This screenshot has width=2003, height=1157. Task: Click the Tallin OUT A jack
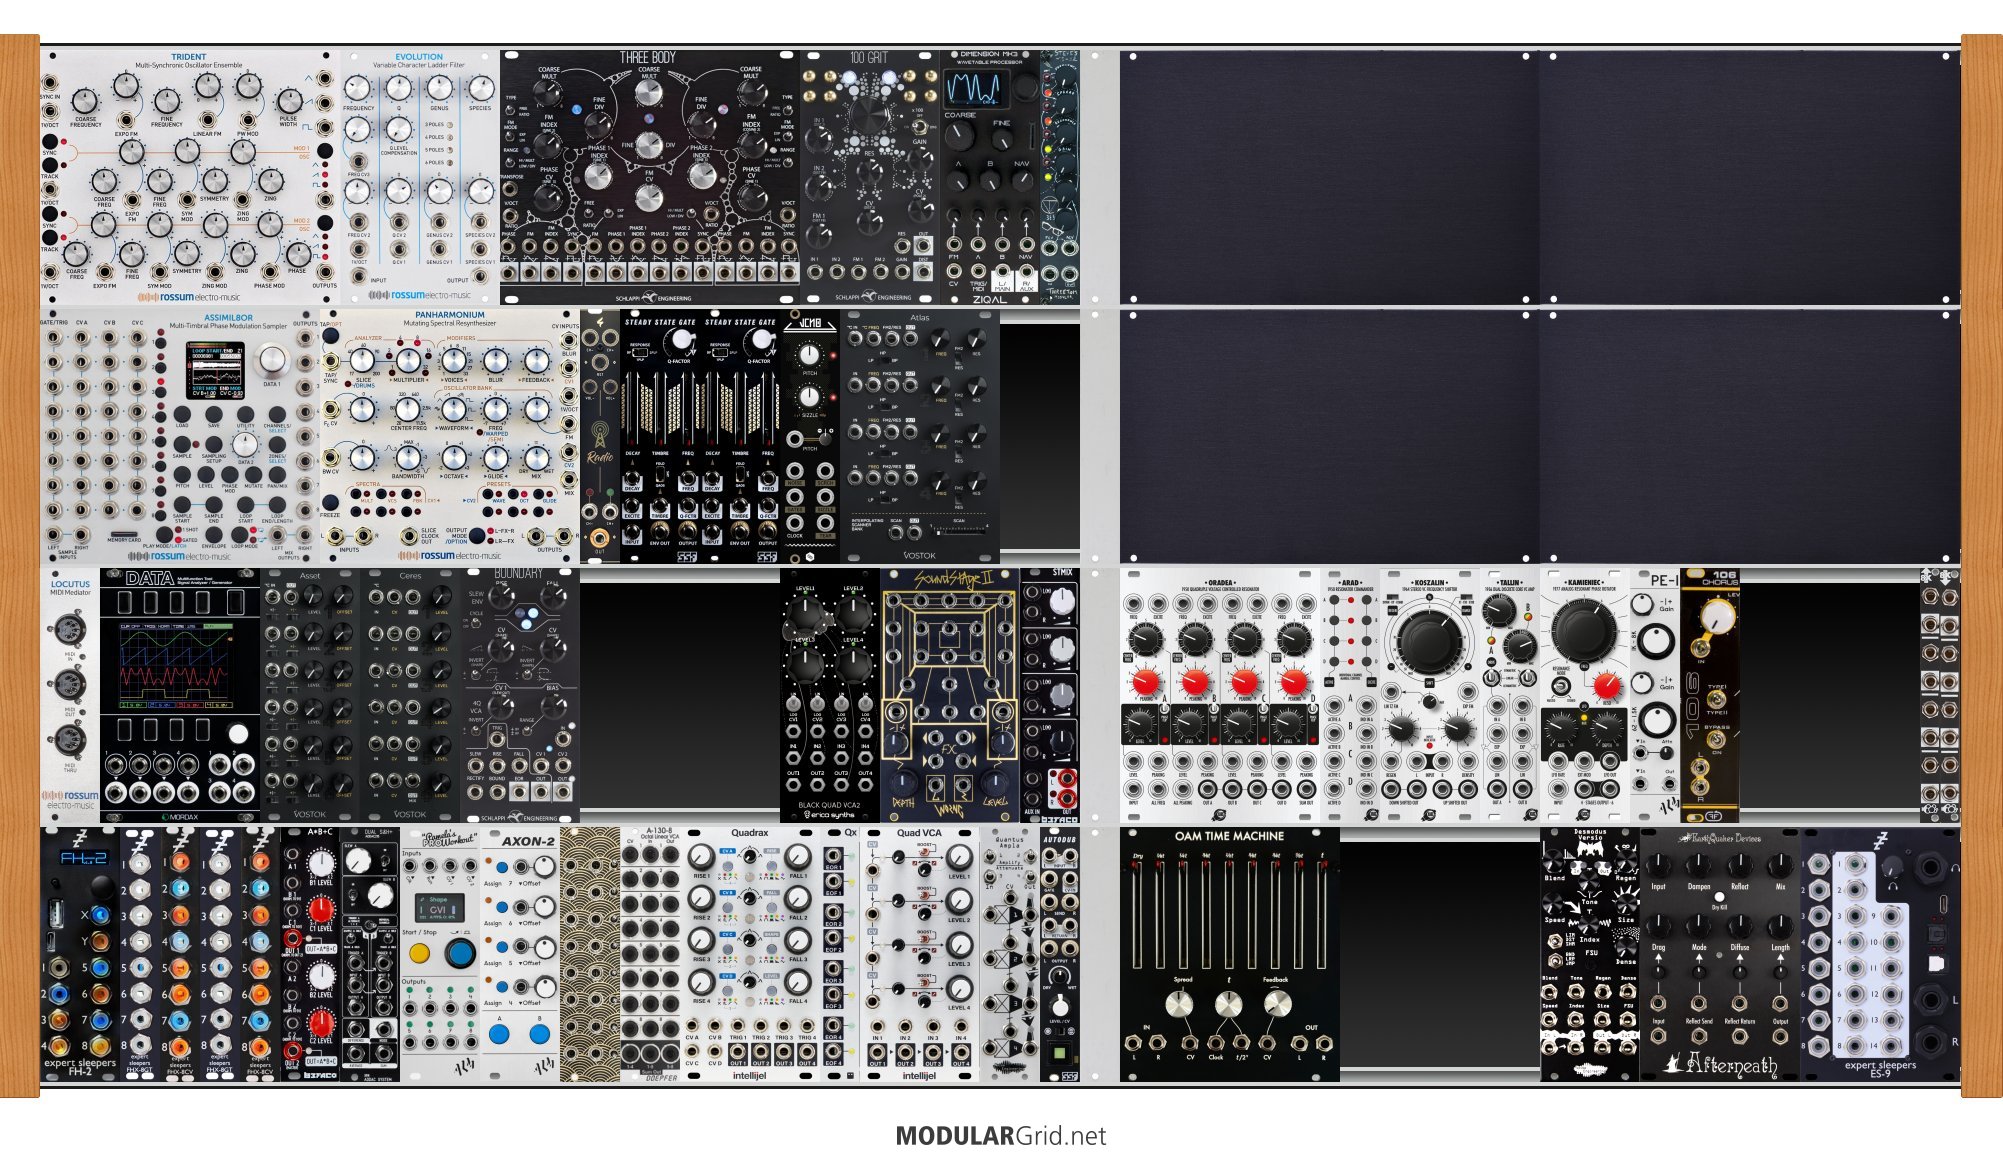point(1497,790)
